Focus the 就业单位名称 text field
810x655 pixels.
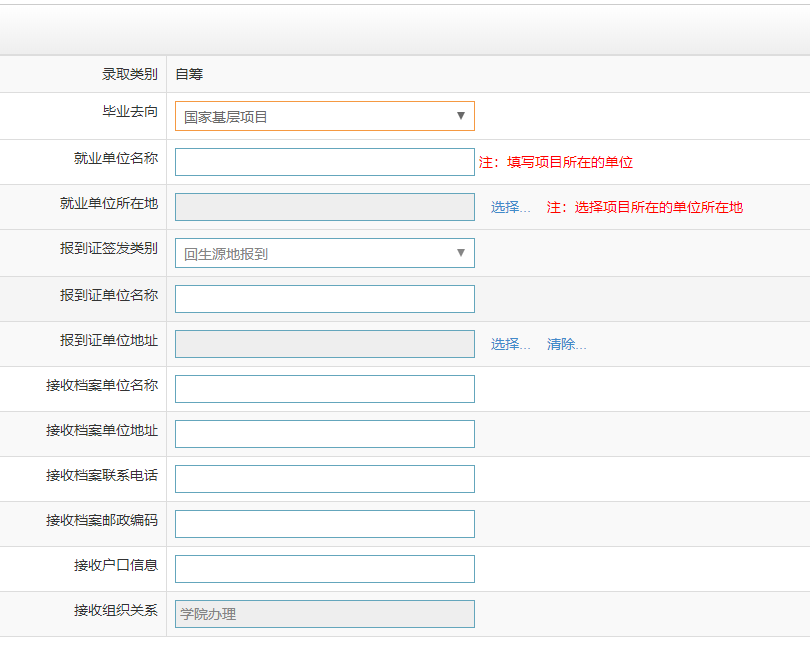pos(324,162)
